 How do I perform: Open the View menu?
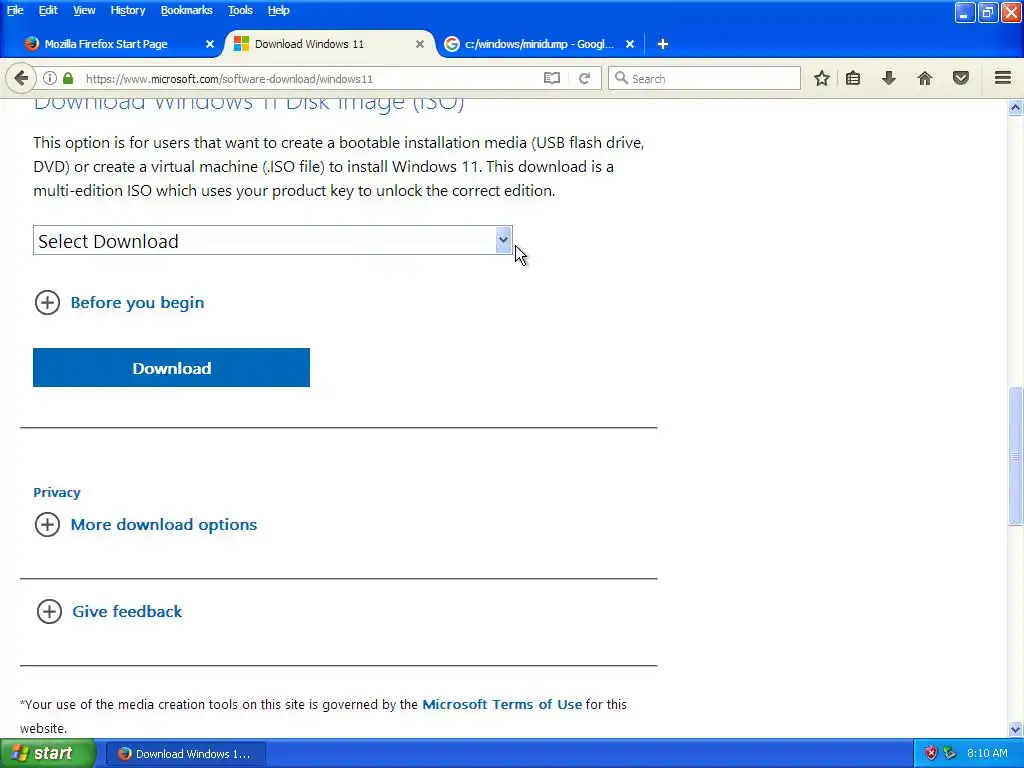84,10
